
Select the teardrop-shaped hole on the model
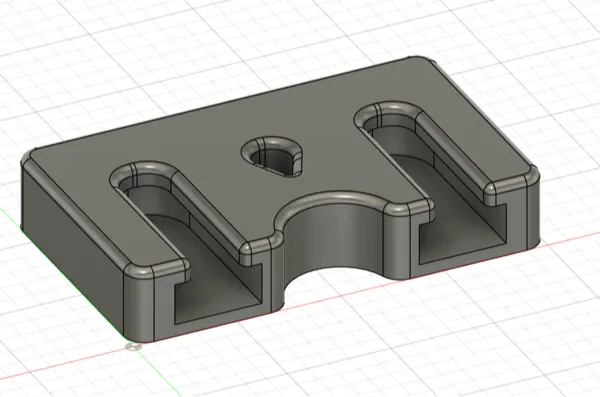271,157
